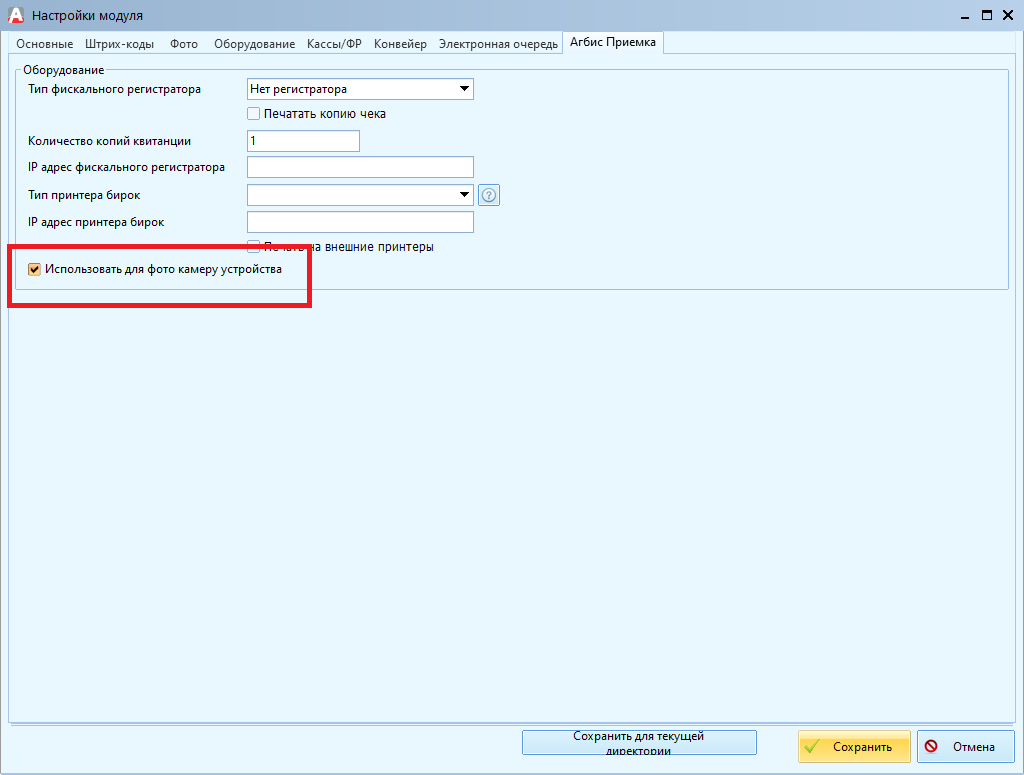The height and width of the screenshot is (775, 1024).
Task: Click the 'IP адрес принтера бирок' field
Action: point(360,222)
